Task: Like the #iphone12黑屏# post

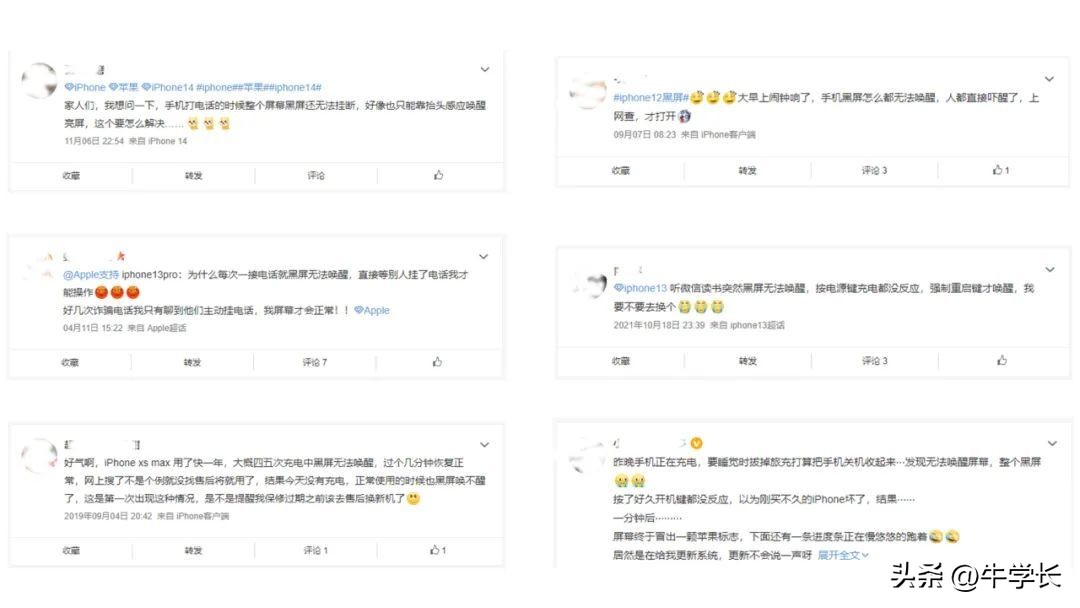Action: (x=1000, y=169)
